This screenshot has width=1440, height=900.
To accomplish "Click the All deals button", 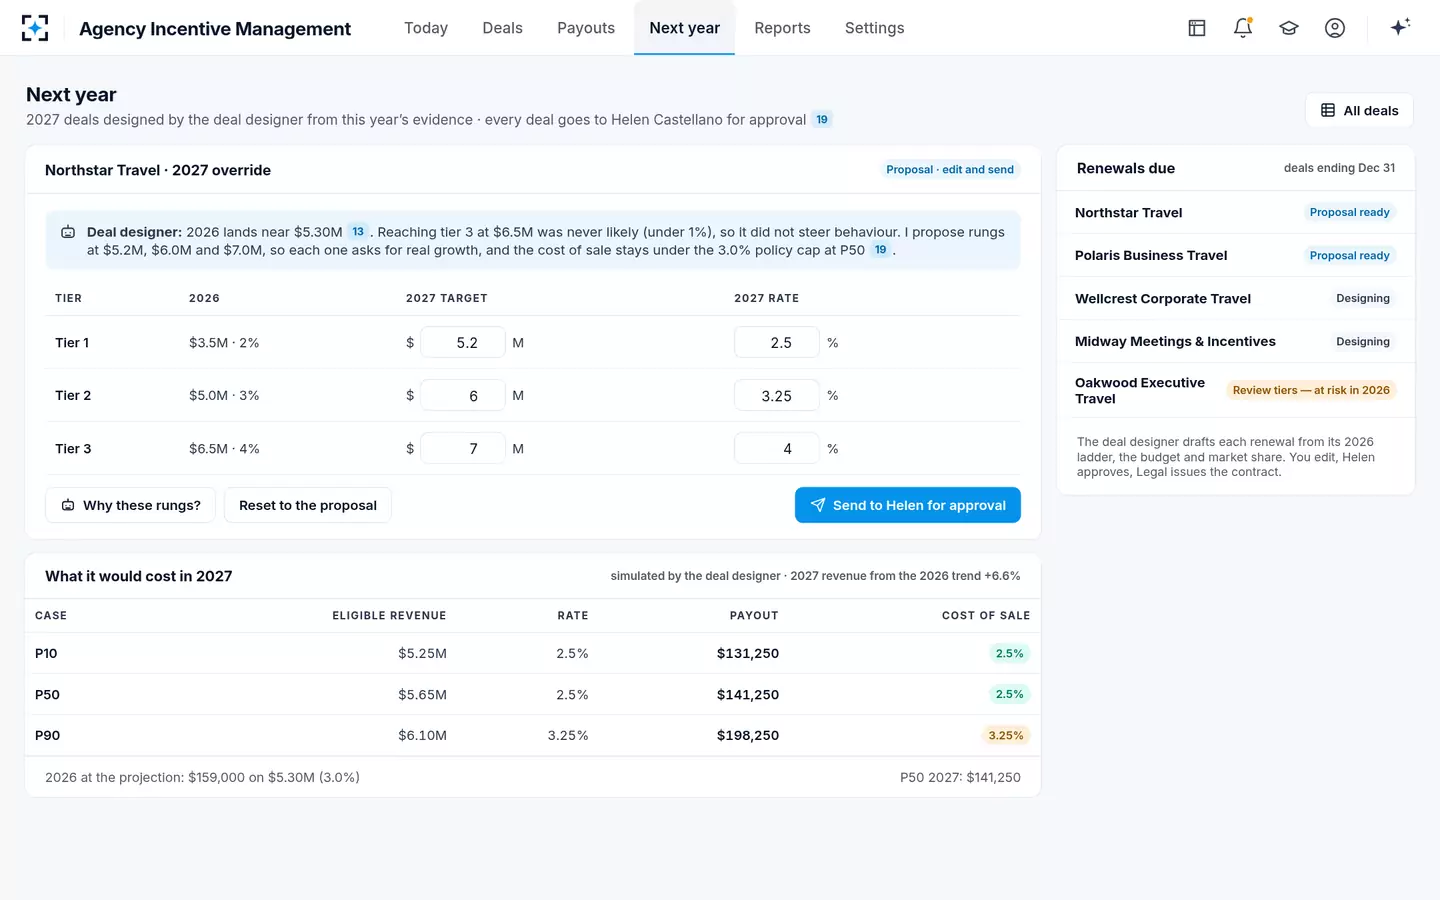I will (x=1359, y=110).
